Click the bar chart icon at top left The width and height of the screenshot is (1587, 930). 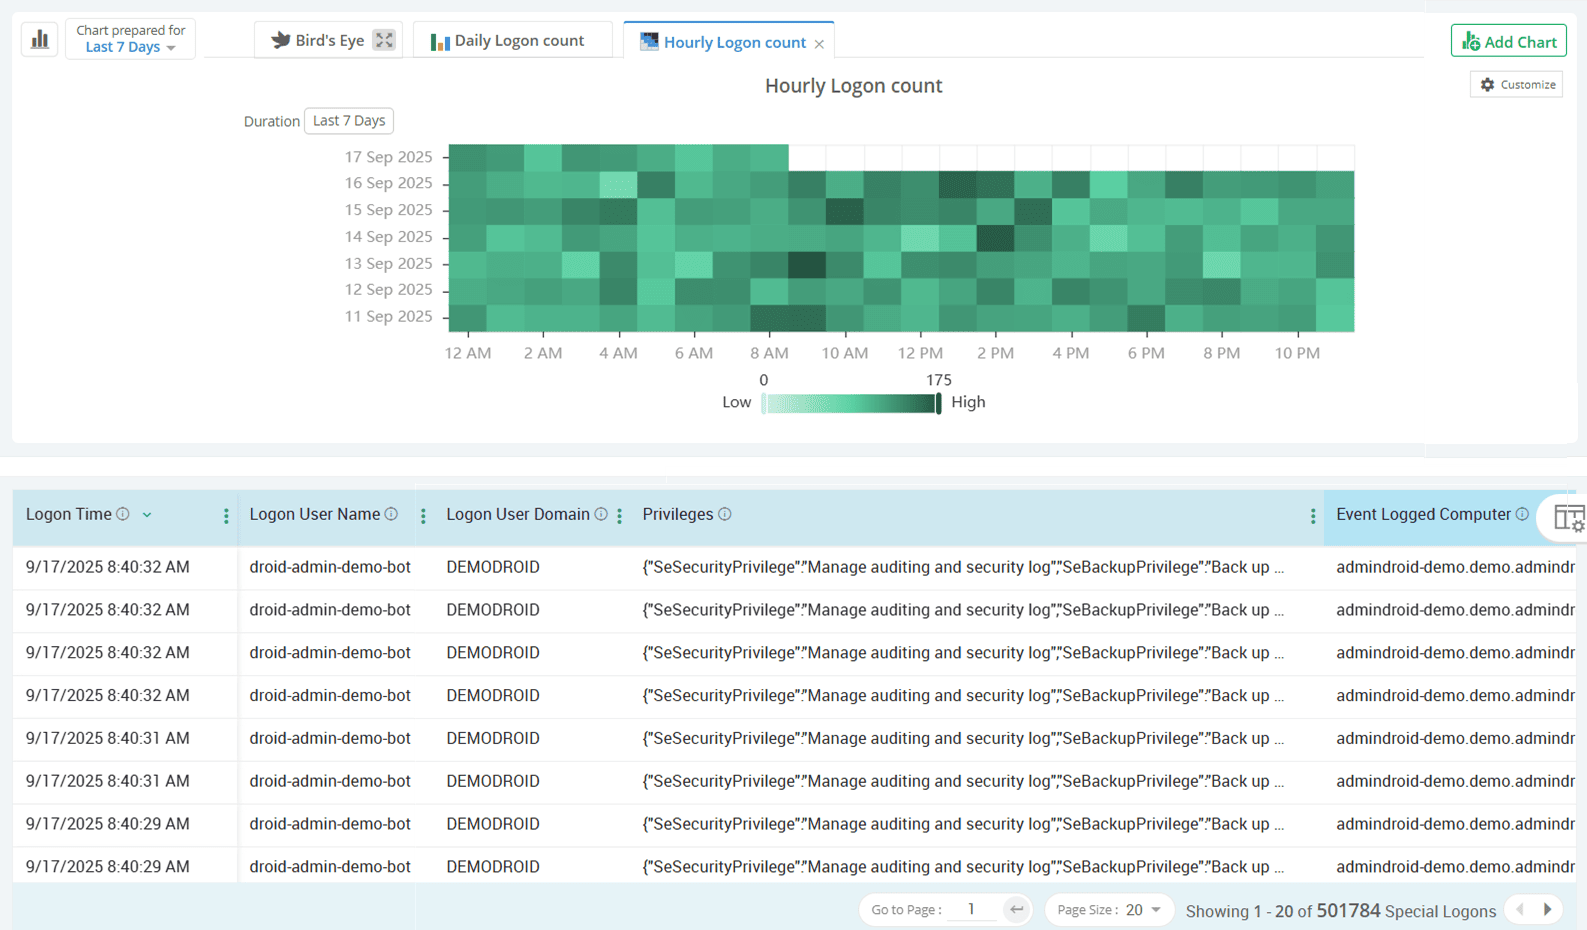40,40
